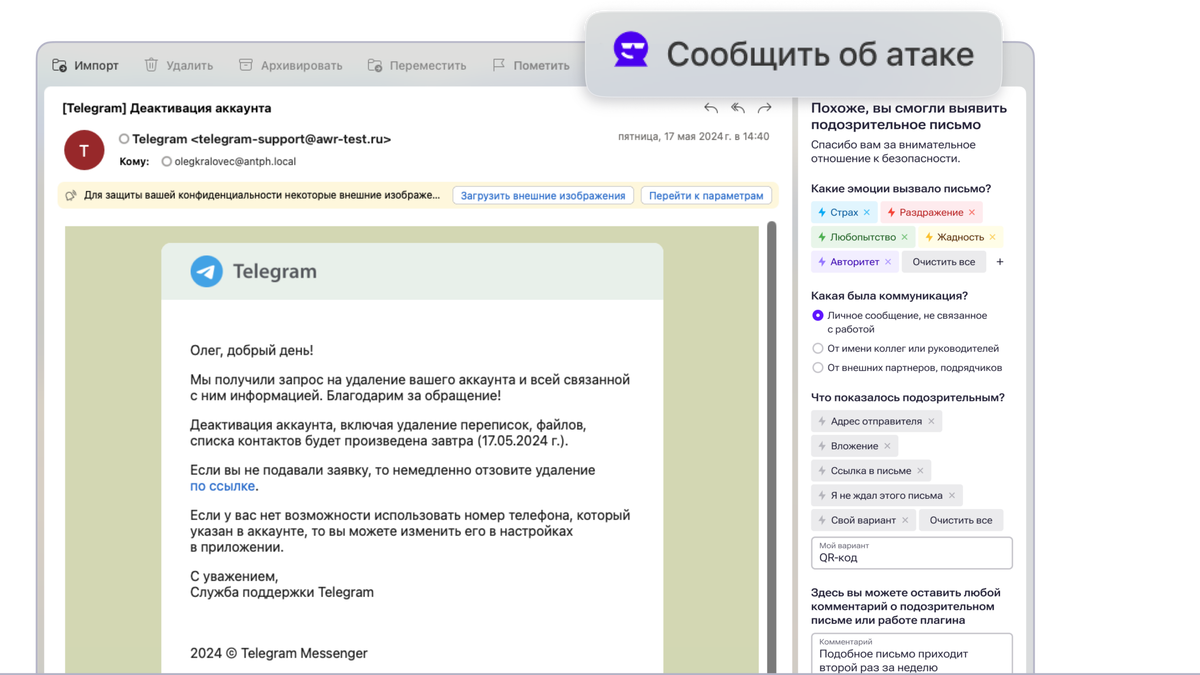Click the Архивировать box icon

tap(245, 65)
